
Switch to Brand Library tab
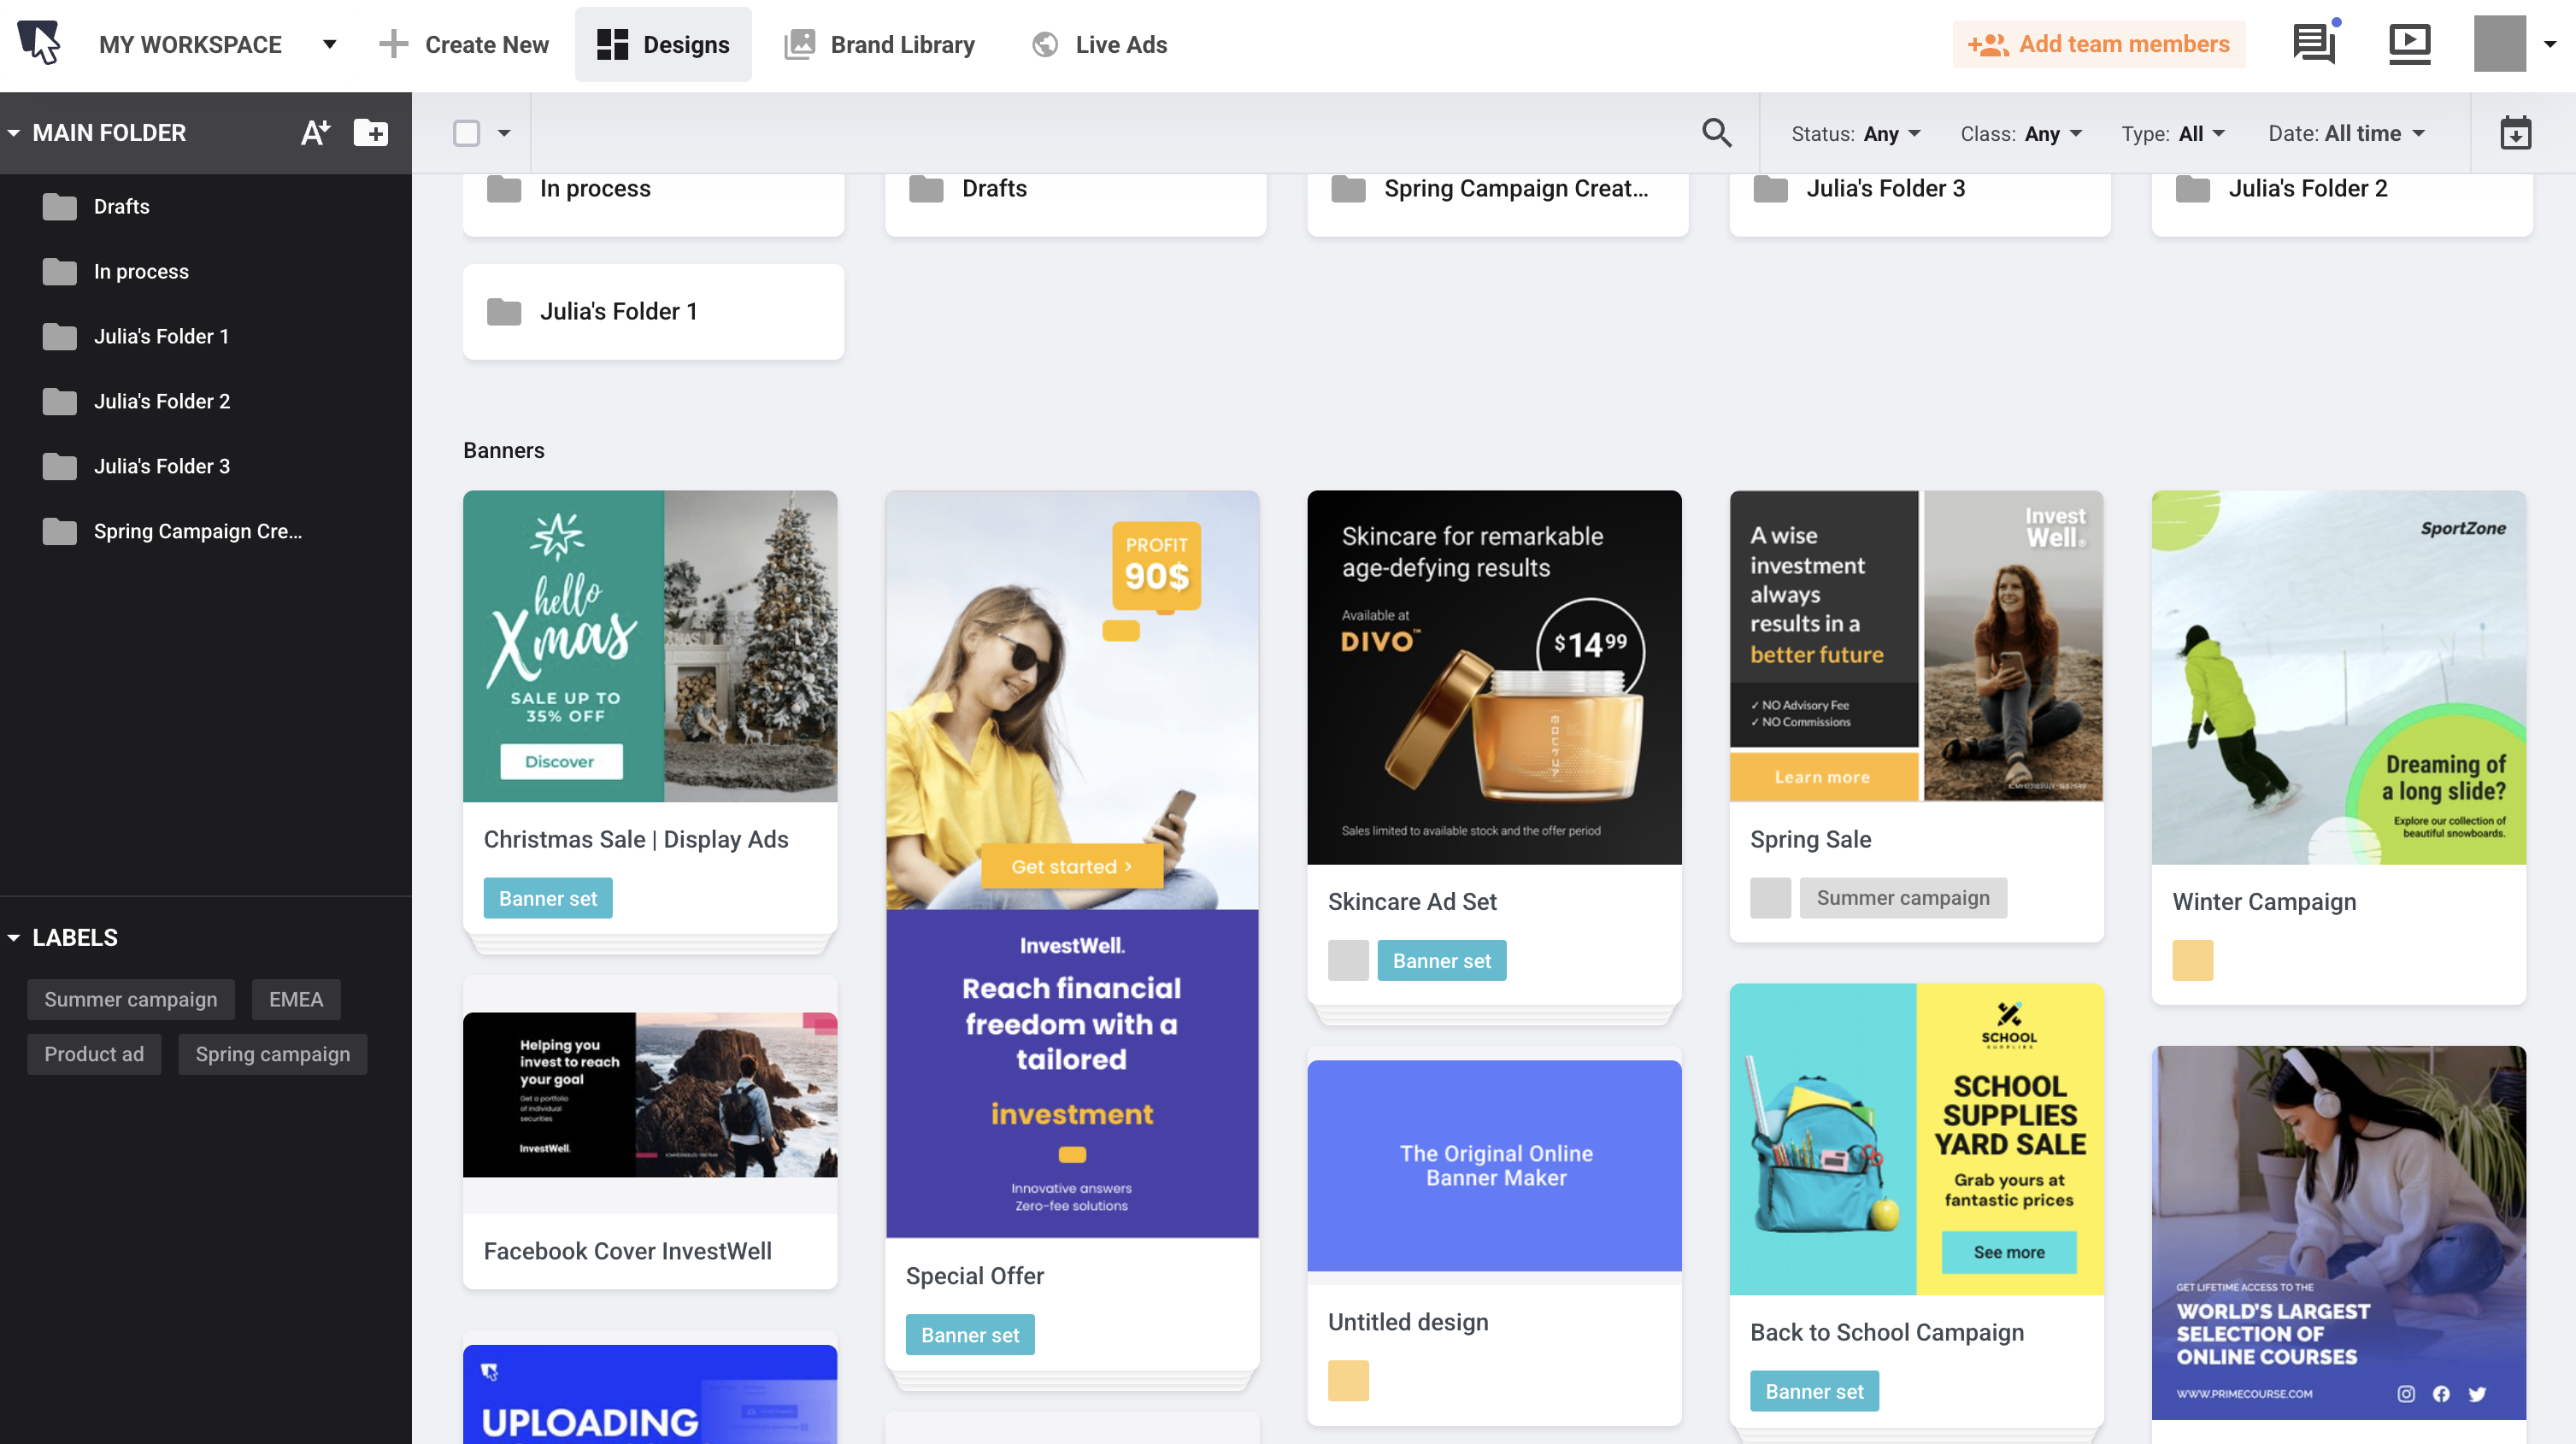tap(880, 44)
